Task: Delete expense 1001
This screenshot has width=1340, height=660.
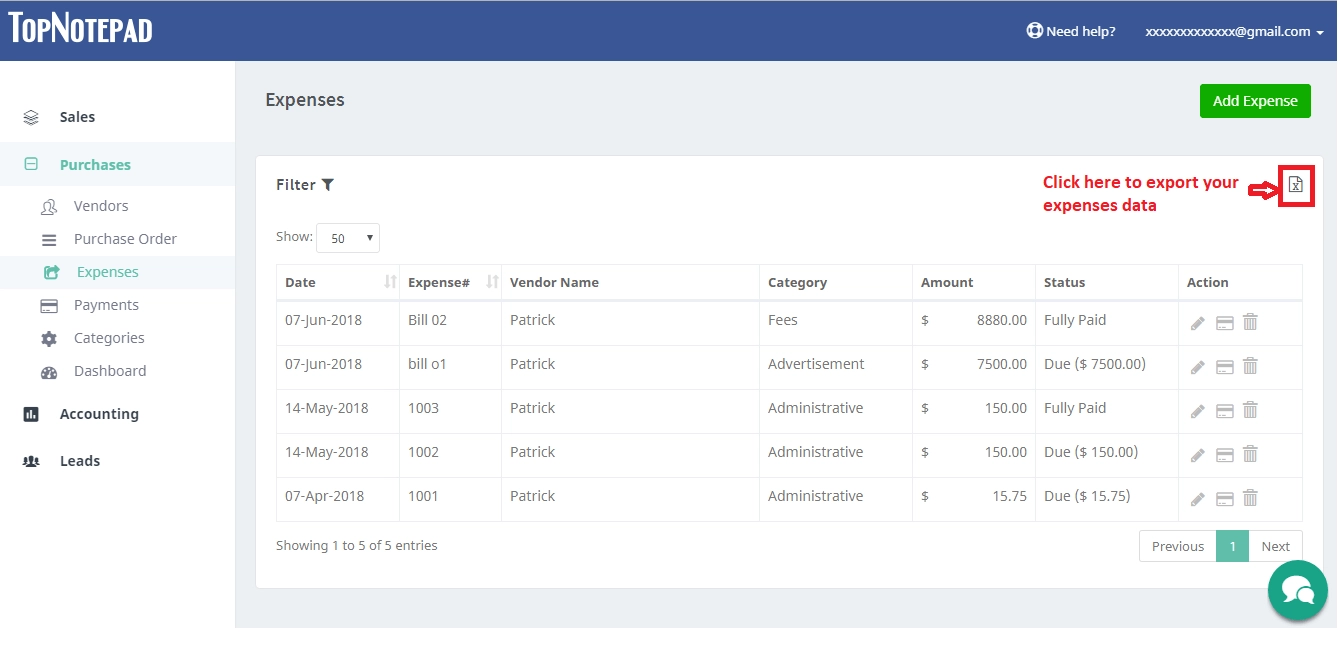Action: (1250, 498)
